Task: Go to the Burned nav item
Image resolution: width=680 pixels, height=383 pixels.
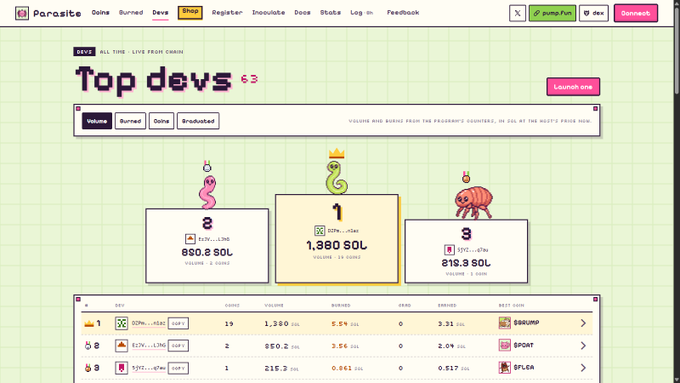Action: point(131,13)
